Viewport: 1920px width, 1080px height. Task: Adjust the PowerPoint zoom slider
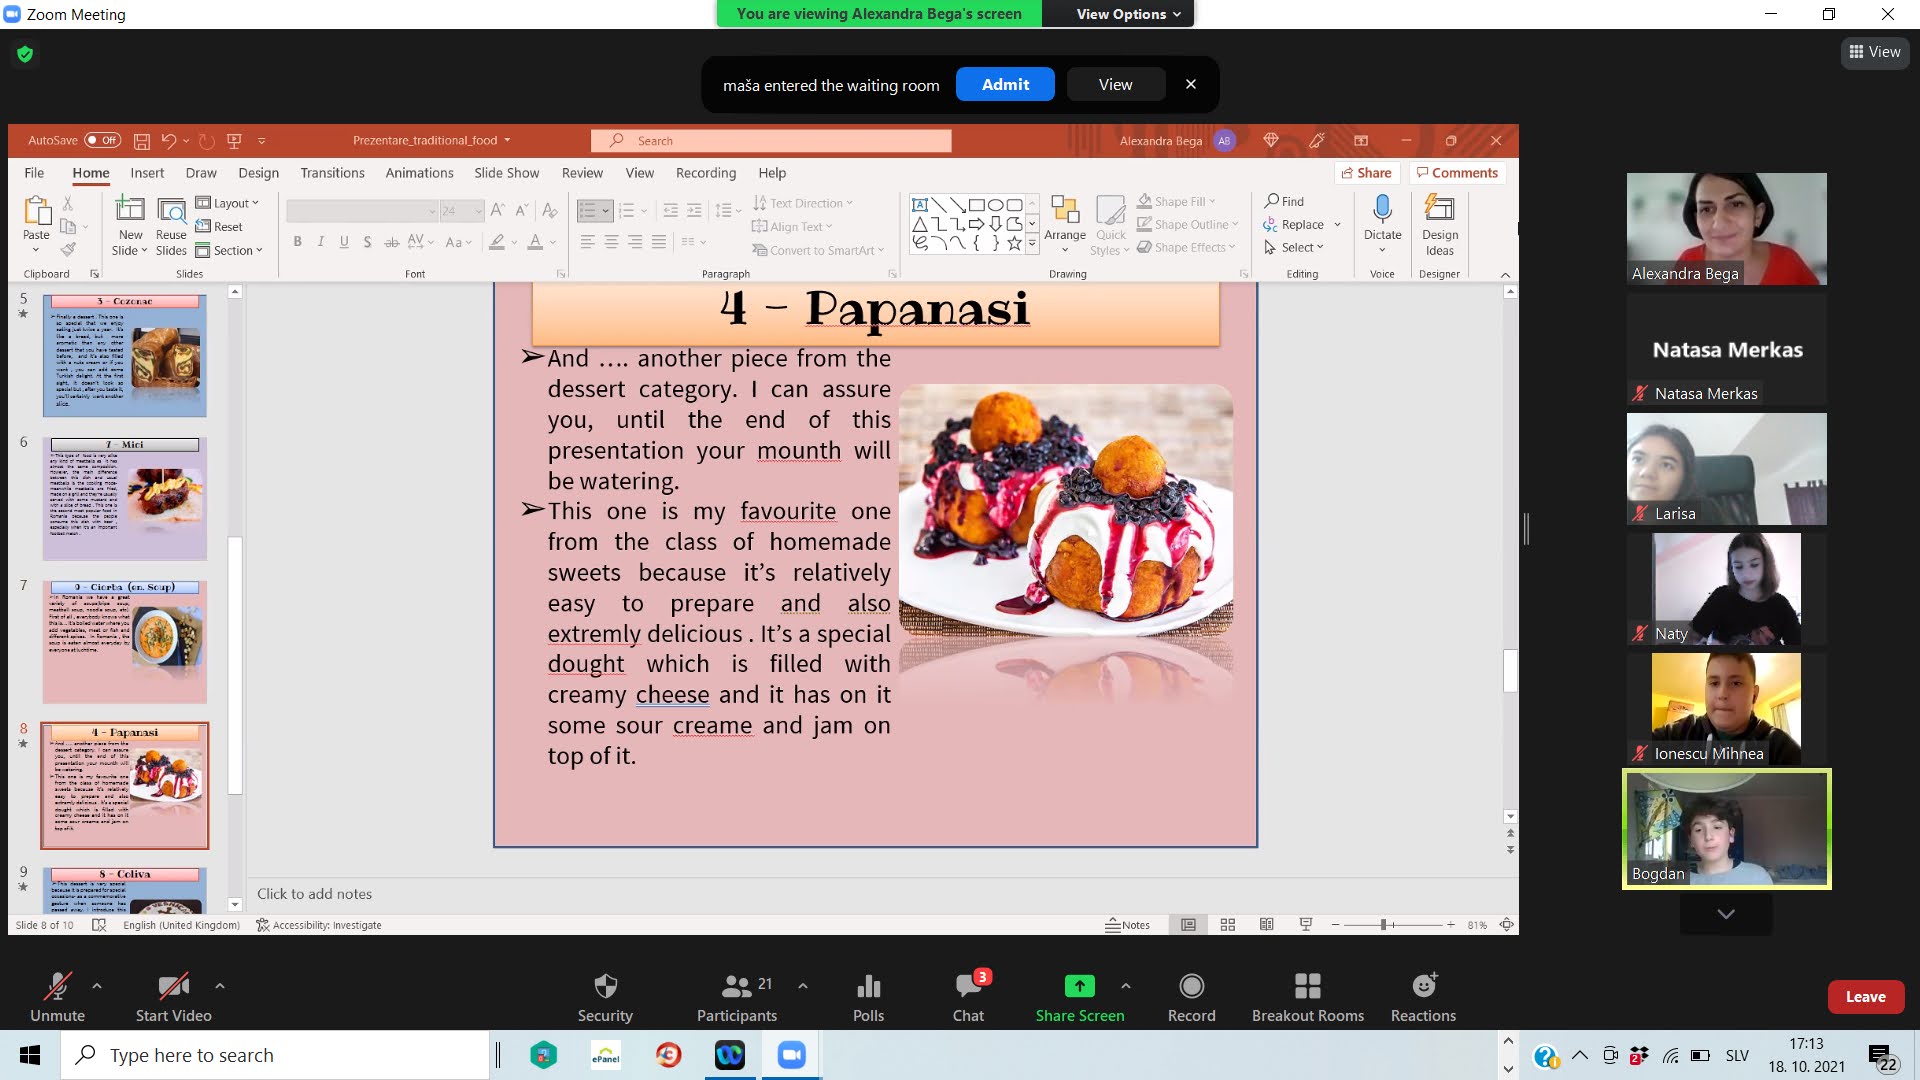tap(1385, 925)
